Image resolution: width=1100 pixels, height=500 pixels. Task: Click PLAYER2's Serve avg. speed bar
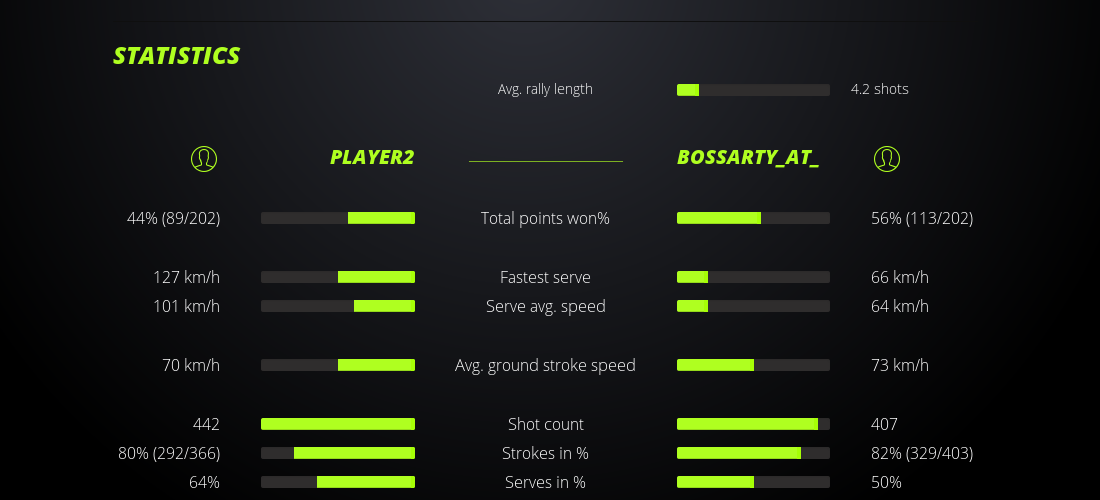pyautogui.click(x=338, y=306)
